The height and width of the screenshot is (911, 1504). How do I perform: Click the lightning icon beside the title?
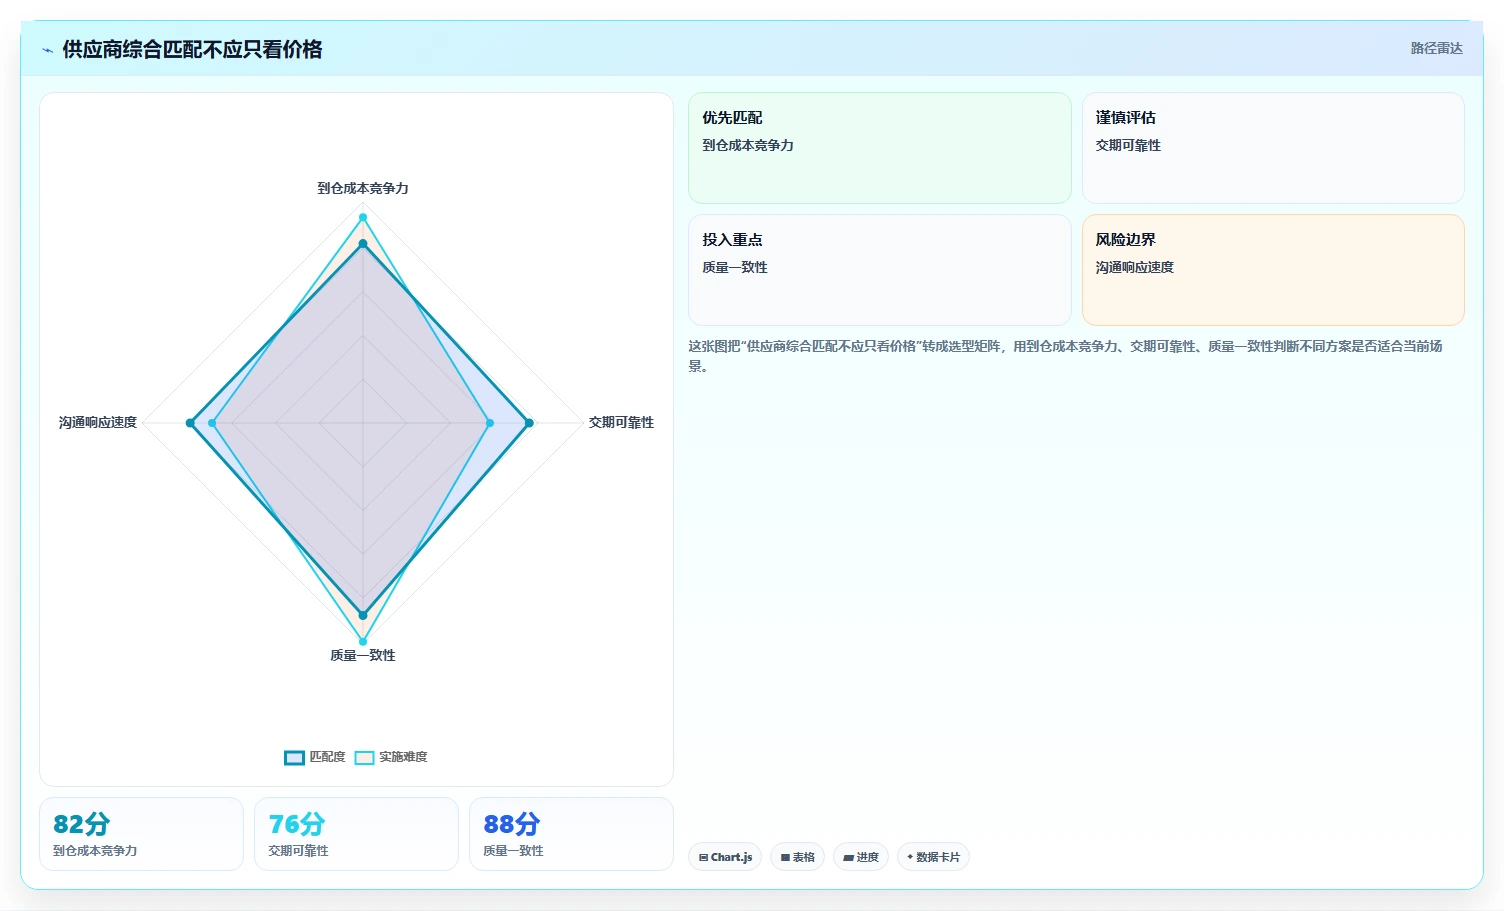pos(47,50)
